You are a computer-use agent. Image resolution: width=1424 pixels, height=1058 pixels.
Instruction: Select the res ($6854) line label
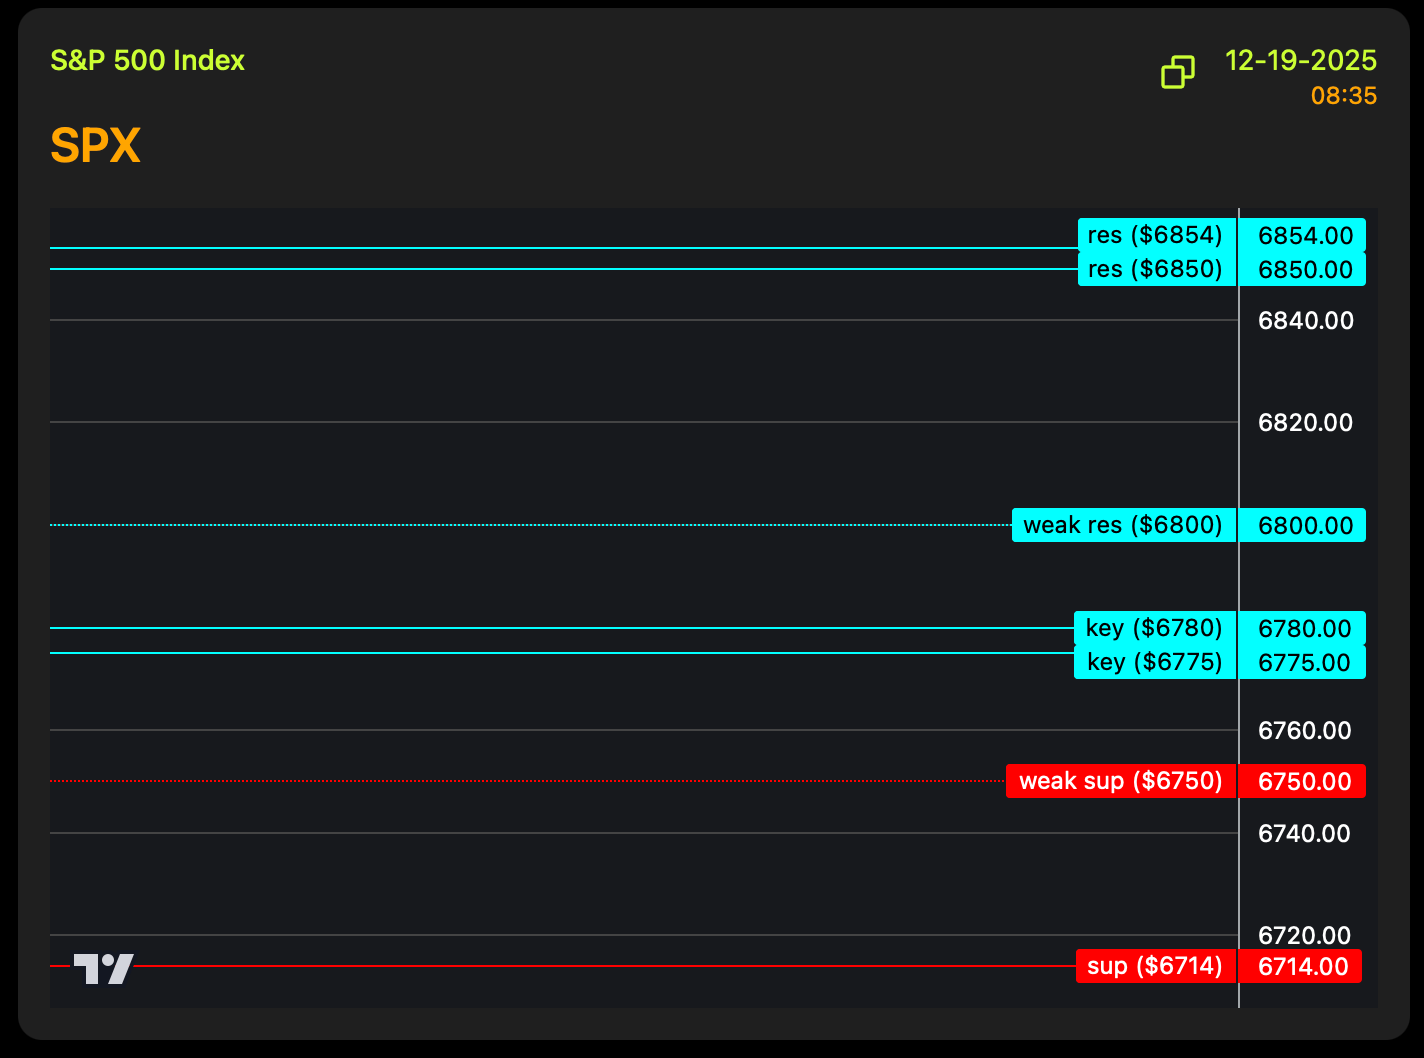[x=1156, y=235]
